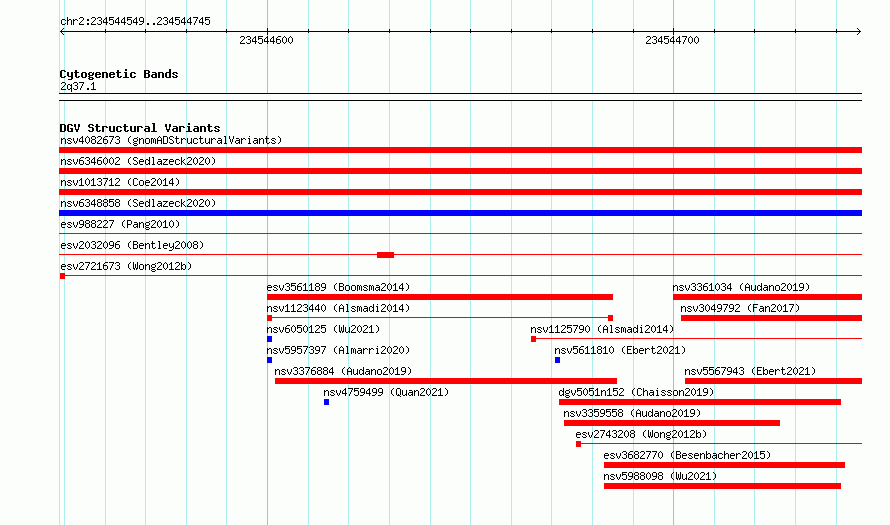Click the nsv6050125 (Wu2021) label

[324, 329]
